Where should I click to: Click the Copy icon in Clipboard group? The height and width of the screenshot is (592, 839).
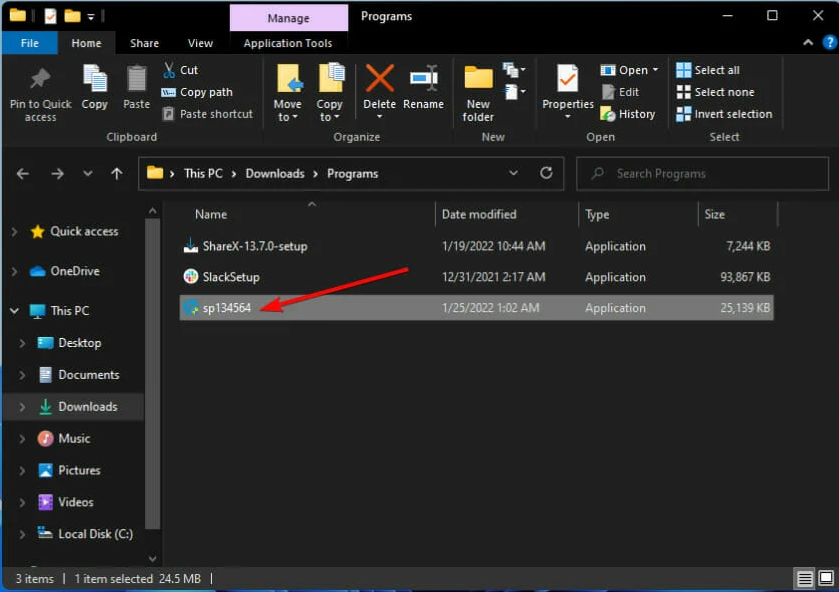pyautogui.click(x=95, y=87)
